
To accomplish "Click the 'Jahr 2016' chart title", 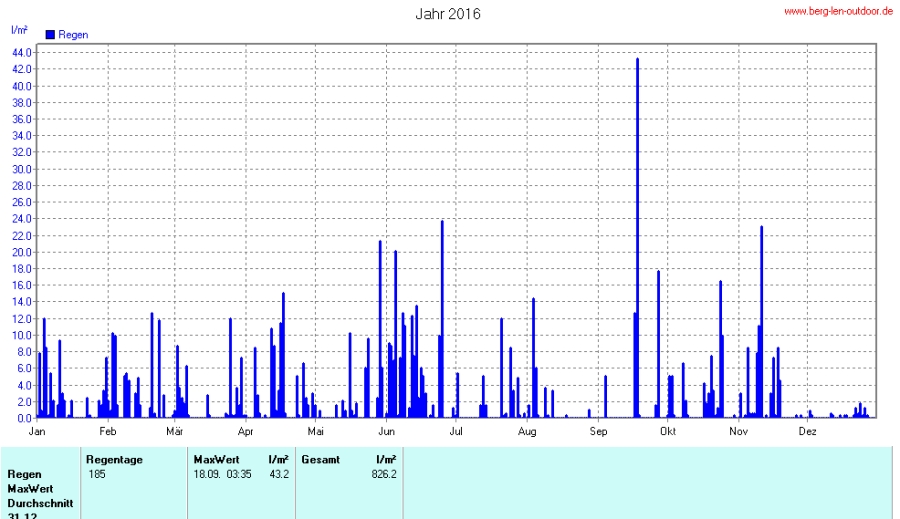I will (x=448, y=14).
